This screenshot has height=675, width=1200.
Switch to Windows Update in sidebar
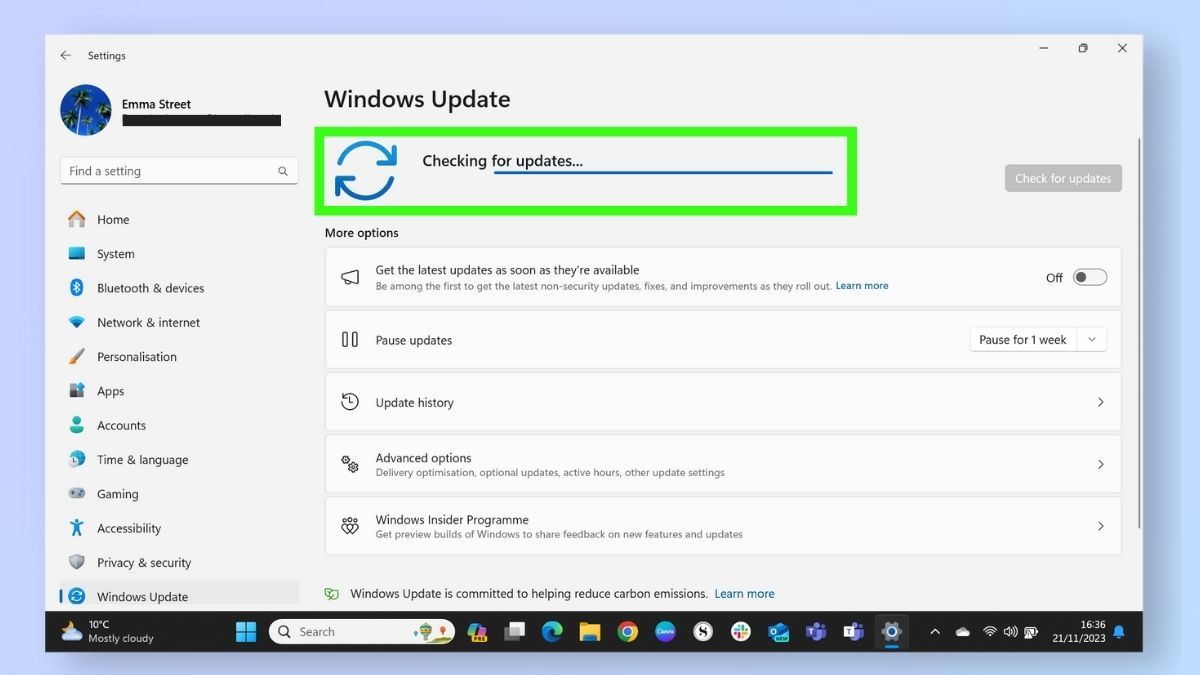140,595
